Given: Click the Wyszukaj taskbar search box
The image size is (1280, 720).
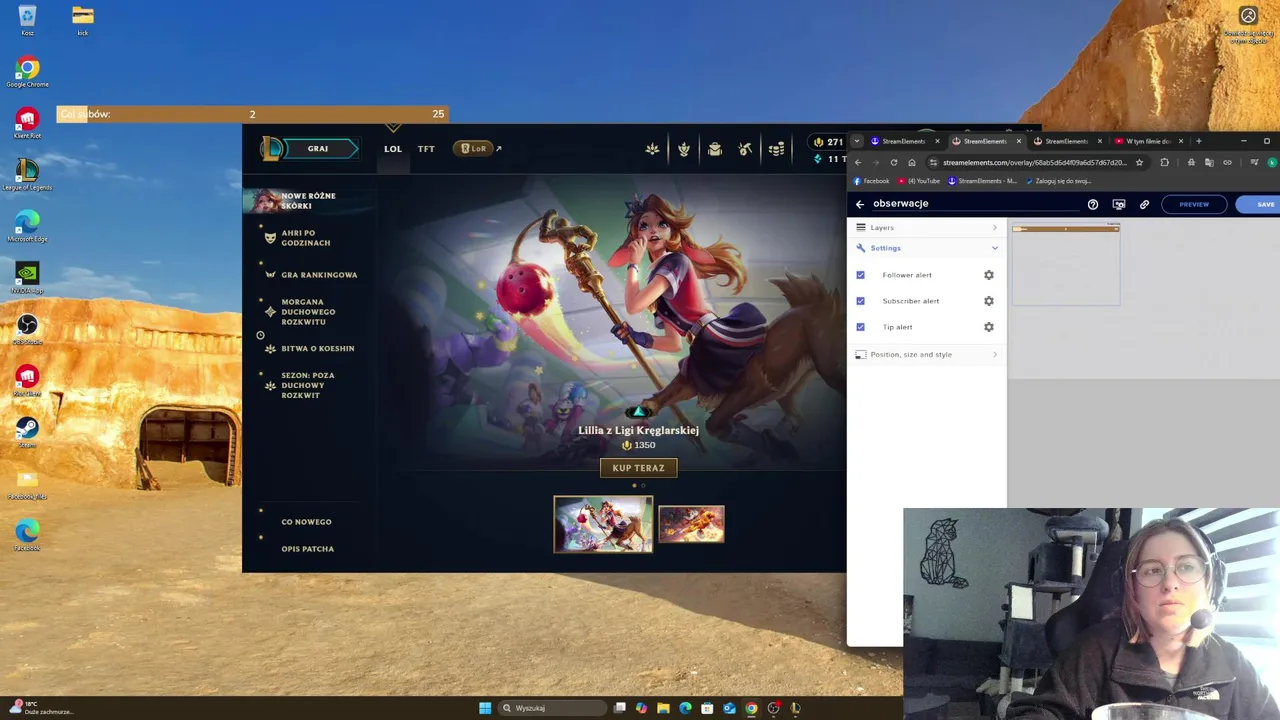Looking at the screenshot, I should [x=553, y=708].
